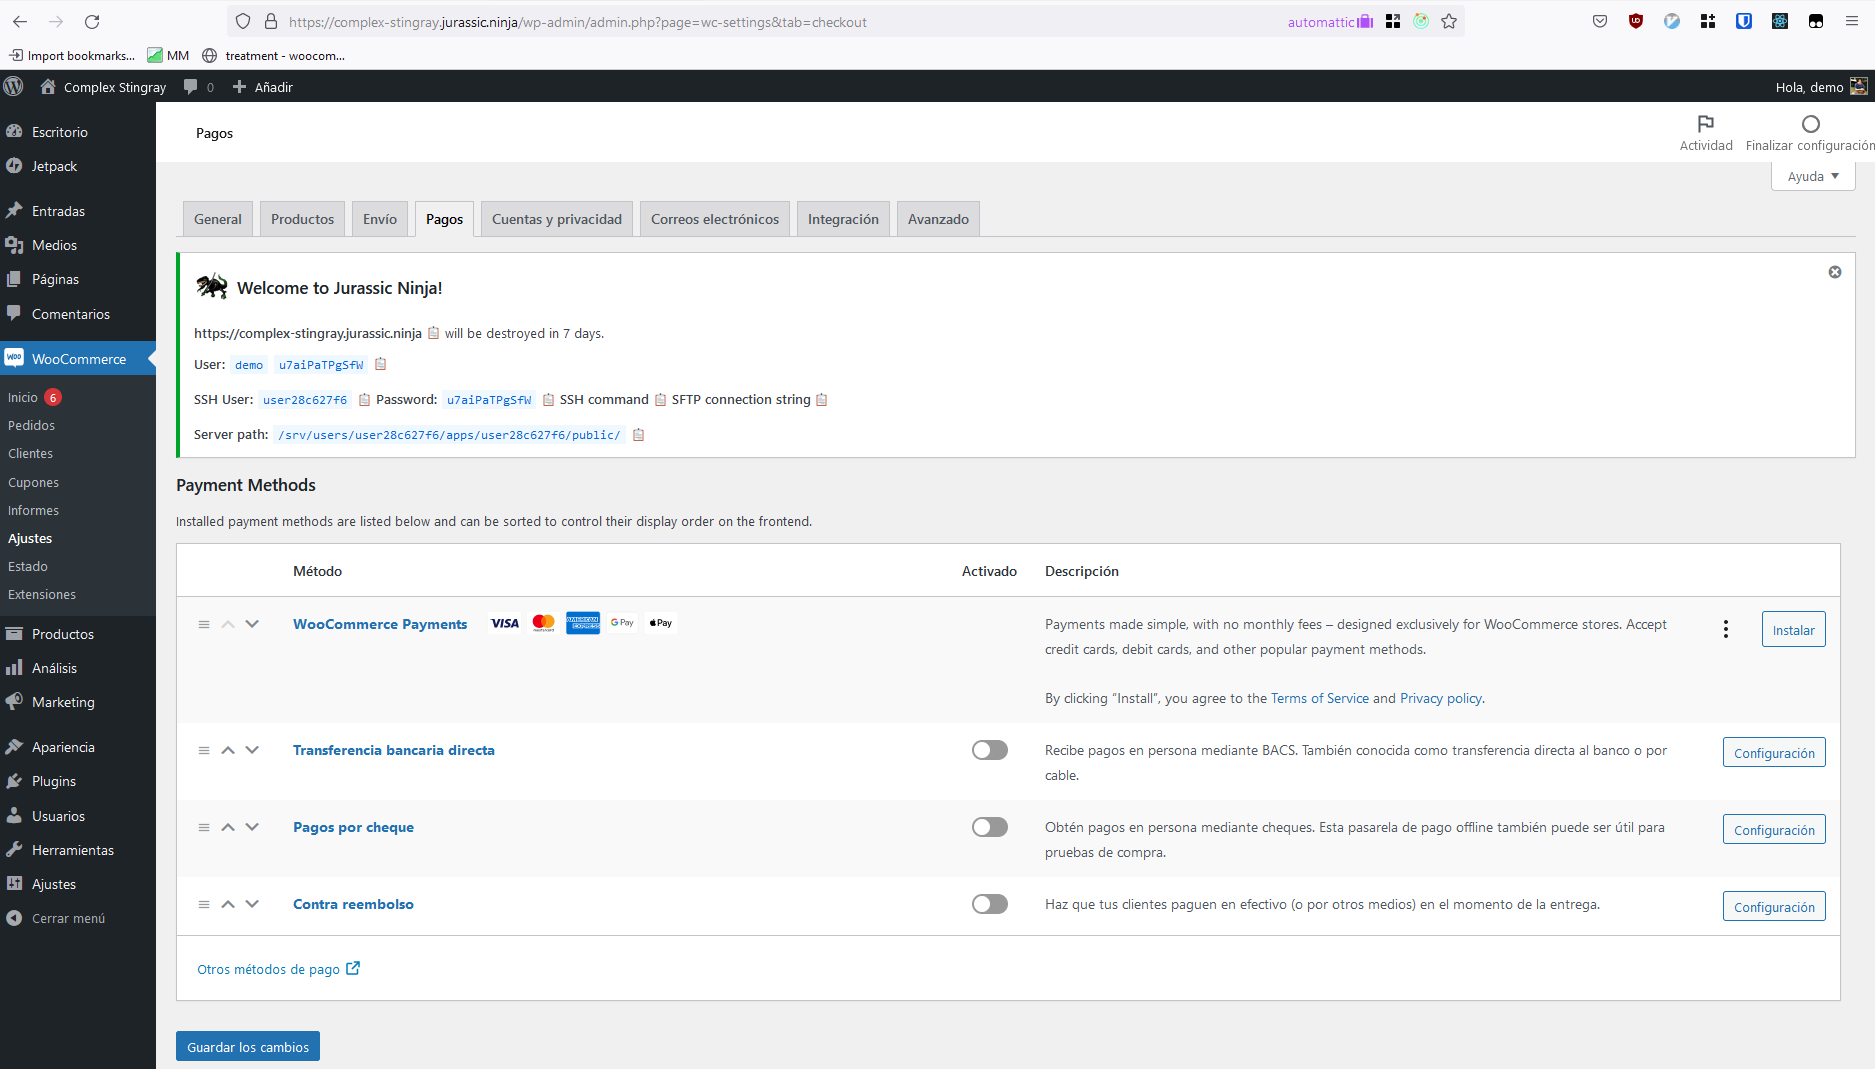1875x1069 pixels.
Task: Move Pagos por cheque up with the arrow
Action: click(x=228, y=827)
